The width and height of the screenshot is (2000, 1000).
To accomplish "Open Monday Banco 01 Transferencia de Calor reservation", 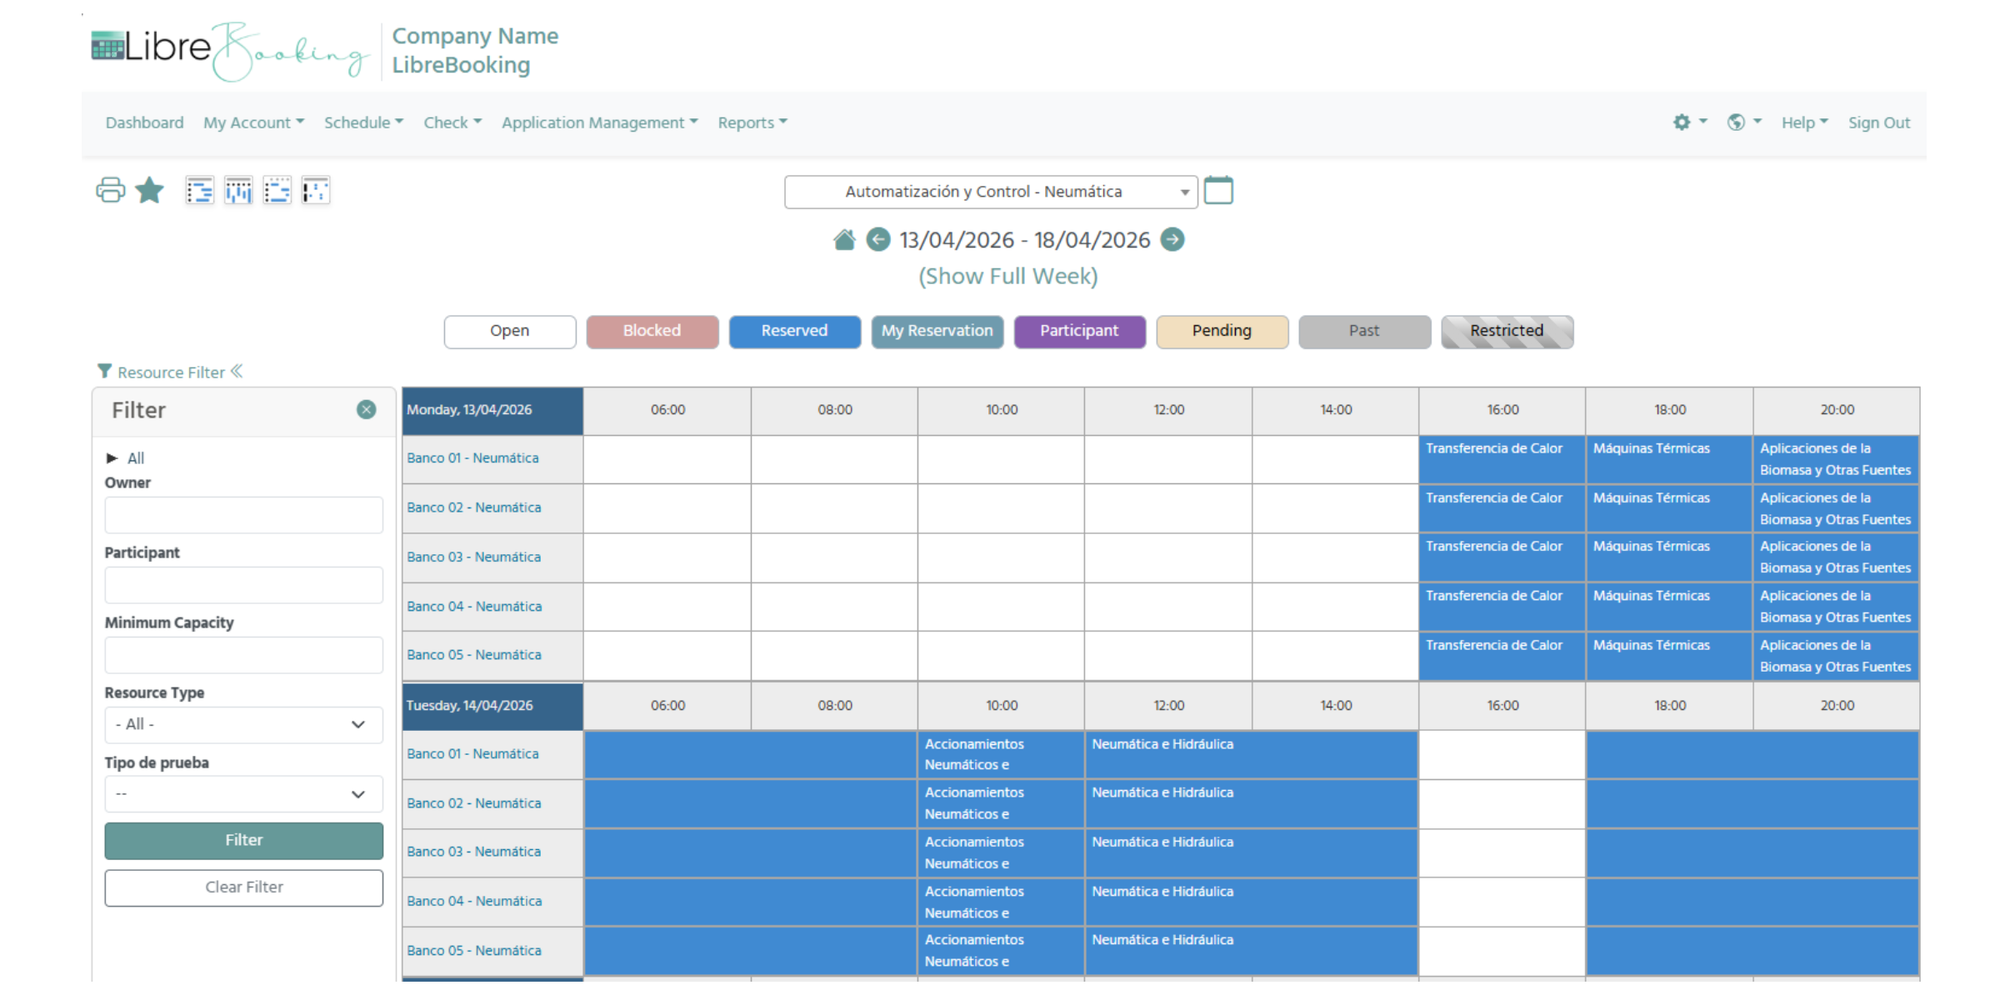I will (x=1502, y=459).
